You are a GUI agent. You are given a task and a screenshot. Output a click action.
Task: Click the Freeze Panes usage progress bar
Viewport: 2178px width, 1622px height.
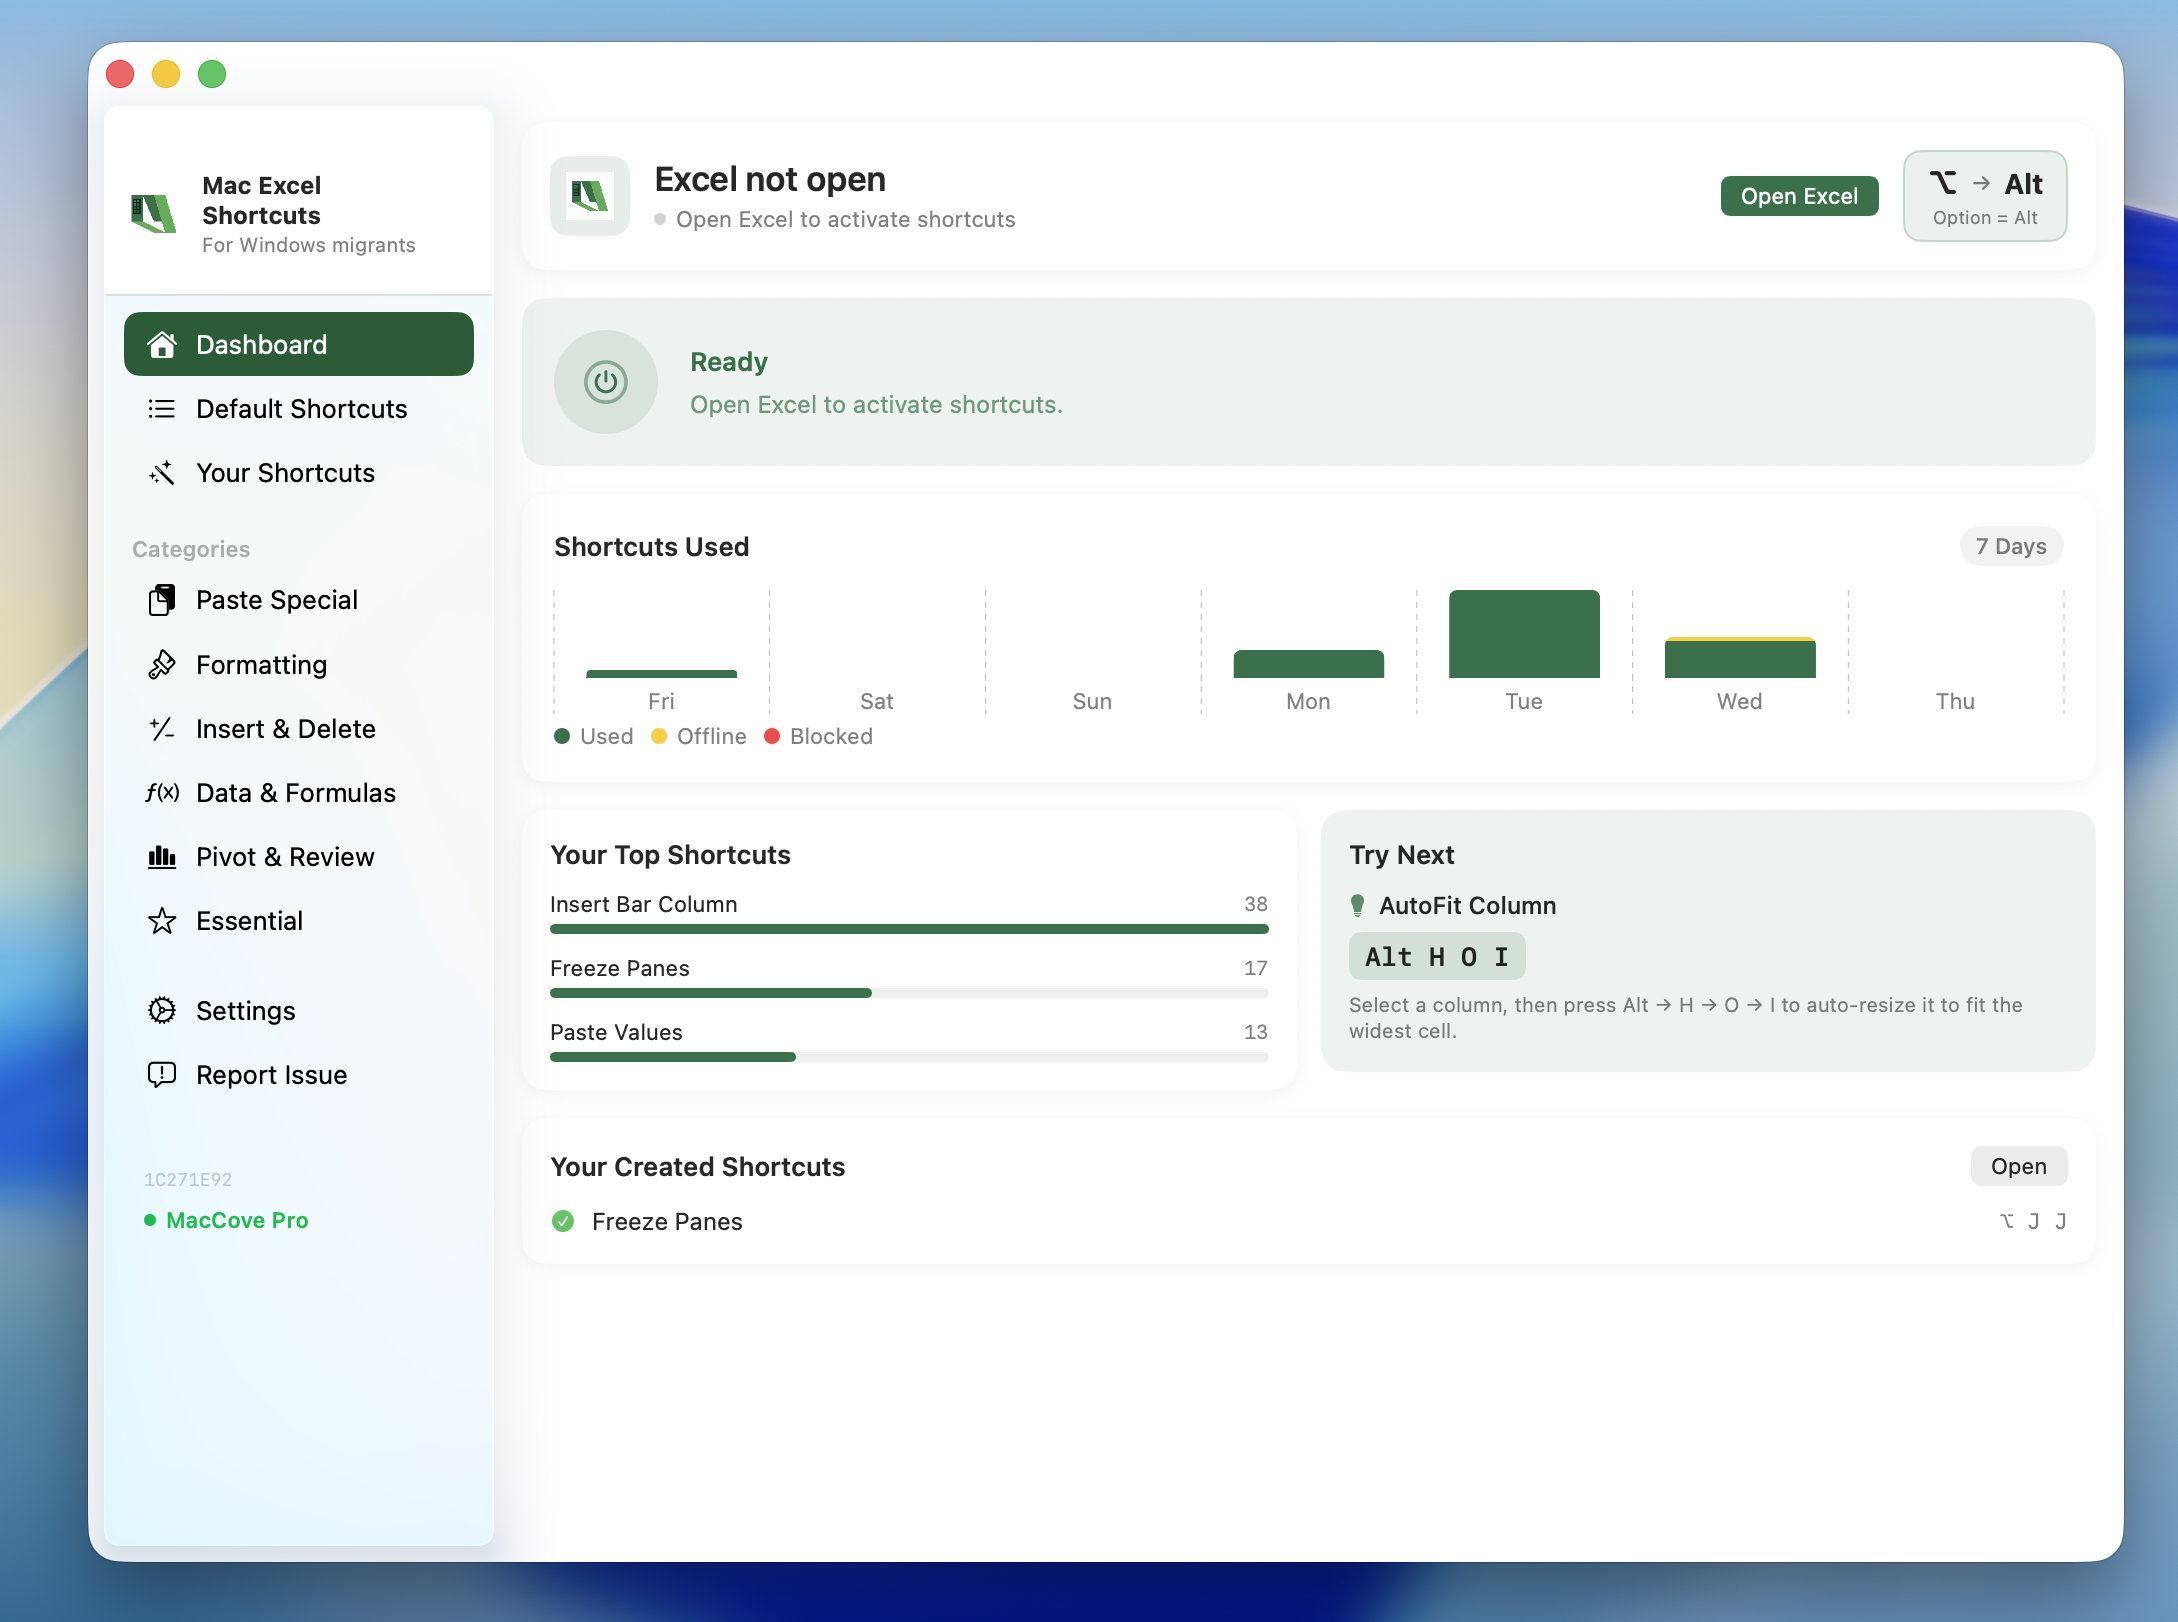pos(909,993)
